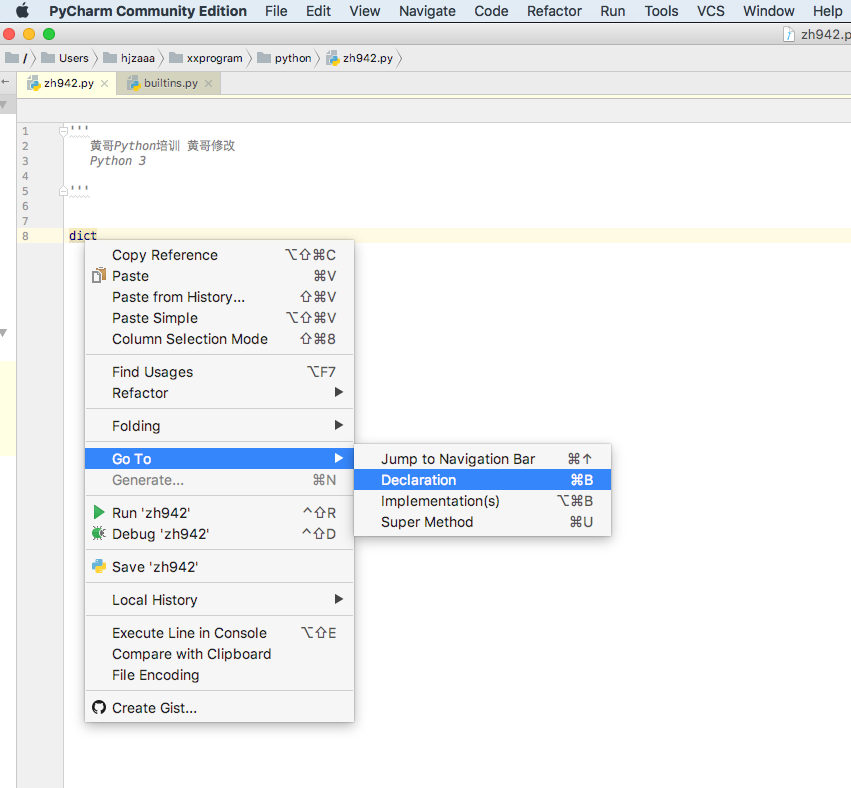Click Find Usages in the context menu
Image resolution: width=851 pixels, height=788 pixels.
click(219, 372)
